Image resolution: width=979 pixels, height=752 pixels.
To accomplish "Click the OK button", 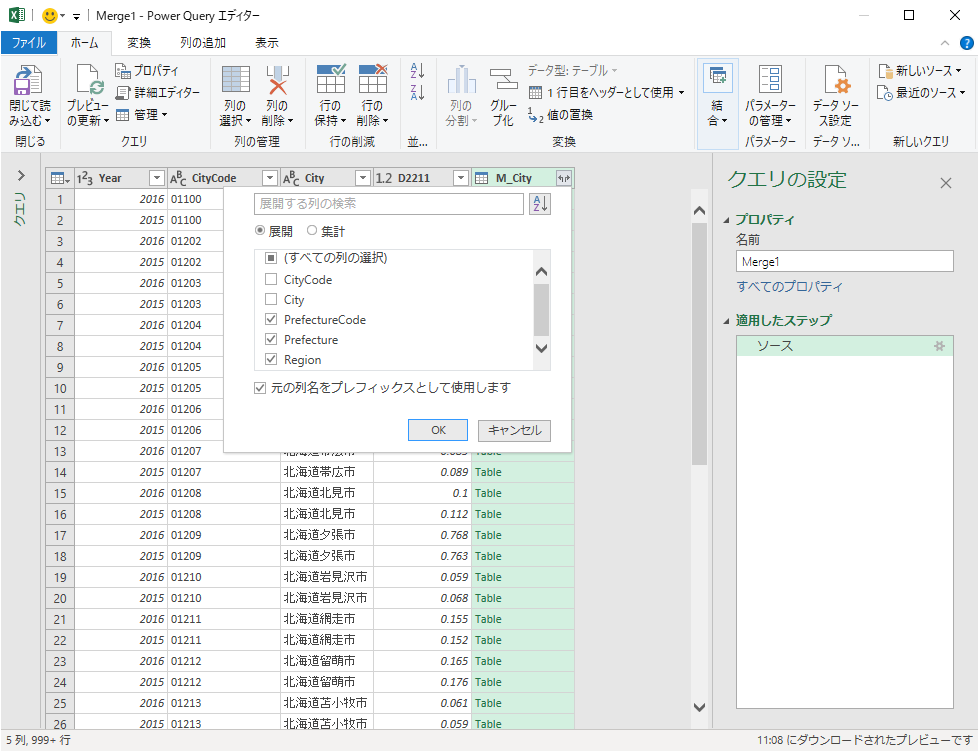I will (438, 430).
